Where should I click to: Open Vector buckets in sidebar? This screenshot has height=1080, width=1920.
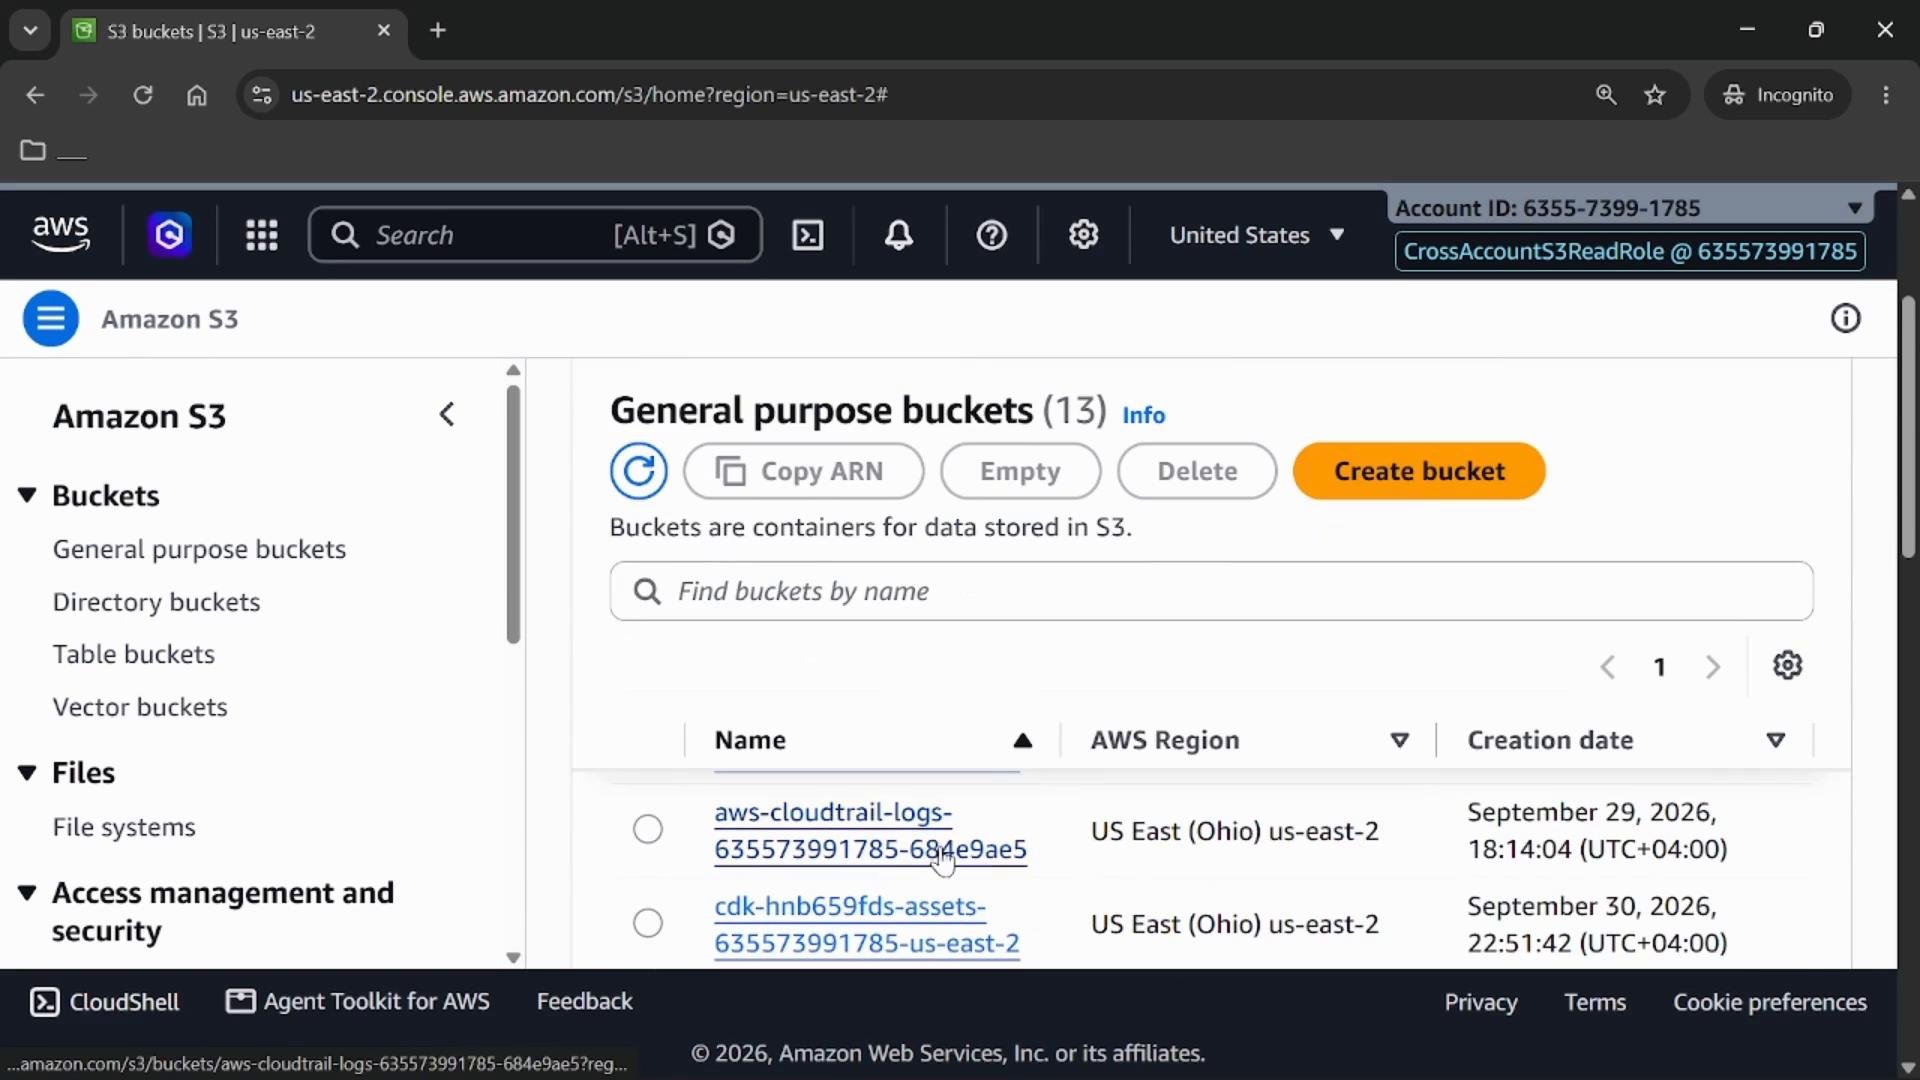140,707
